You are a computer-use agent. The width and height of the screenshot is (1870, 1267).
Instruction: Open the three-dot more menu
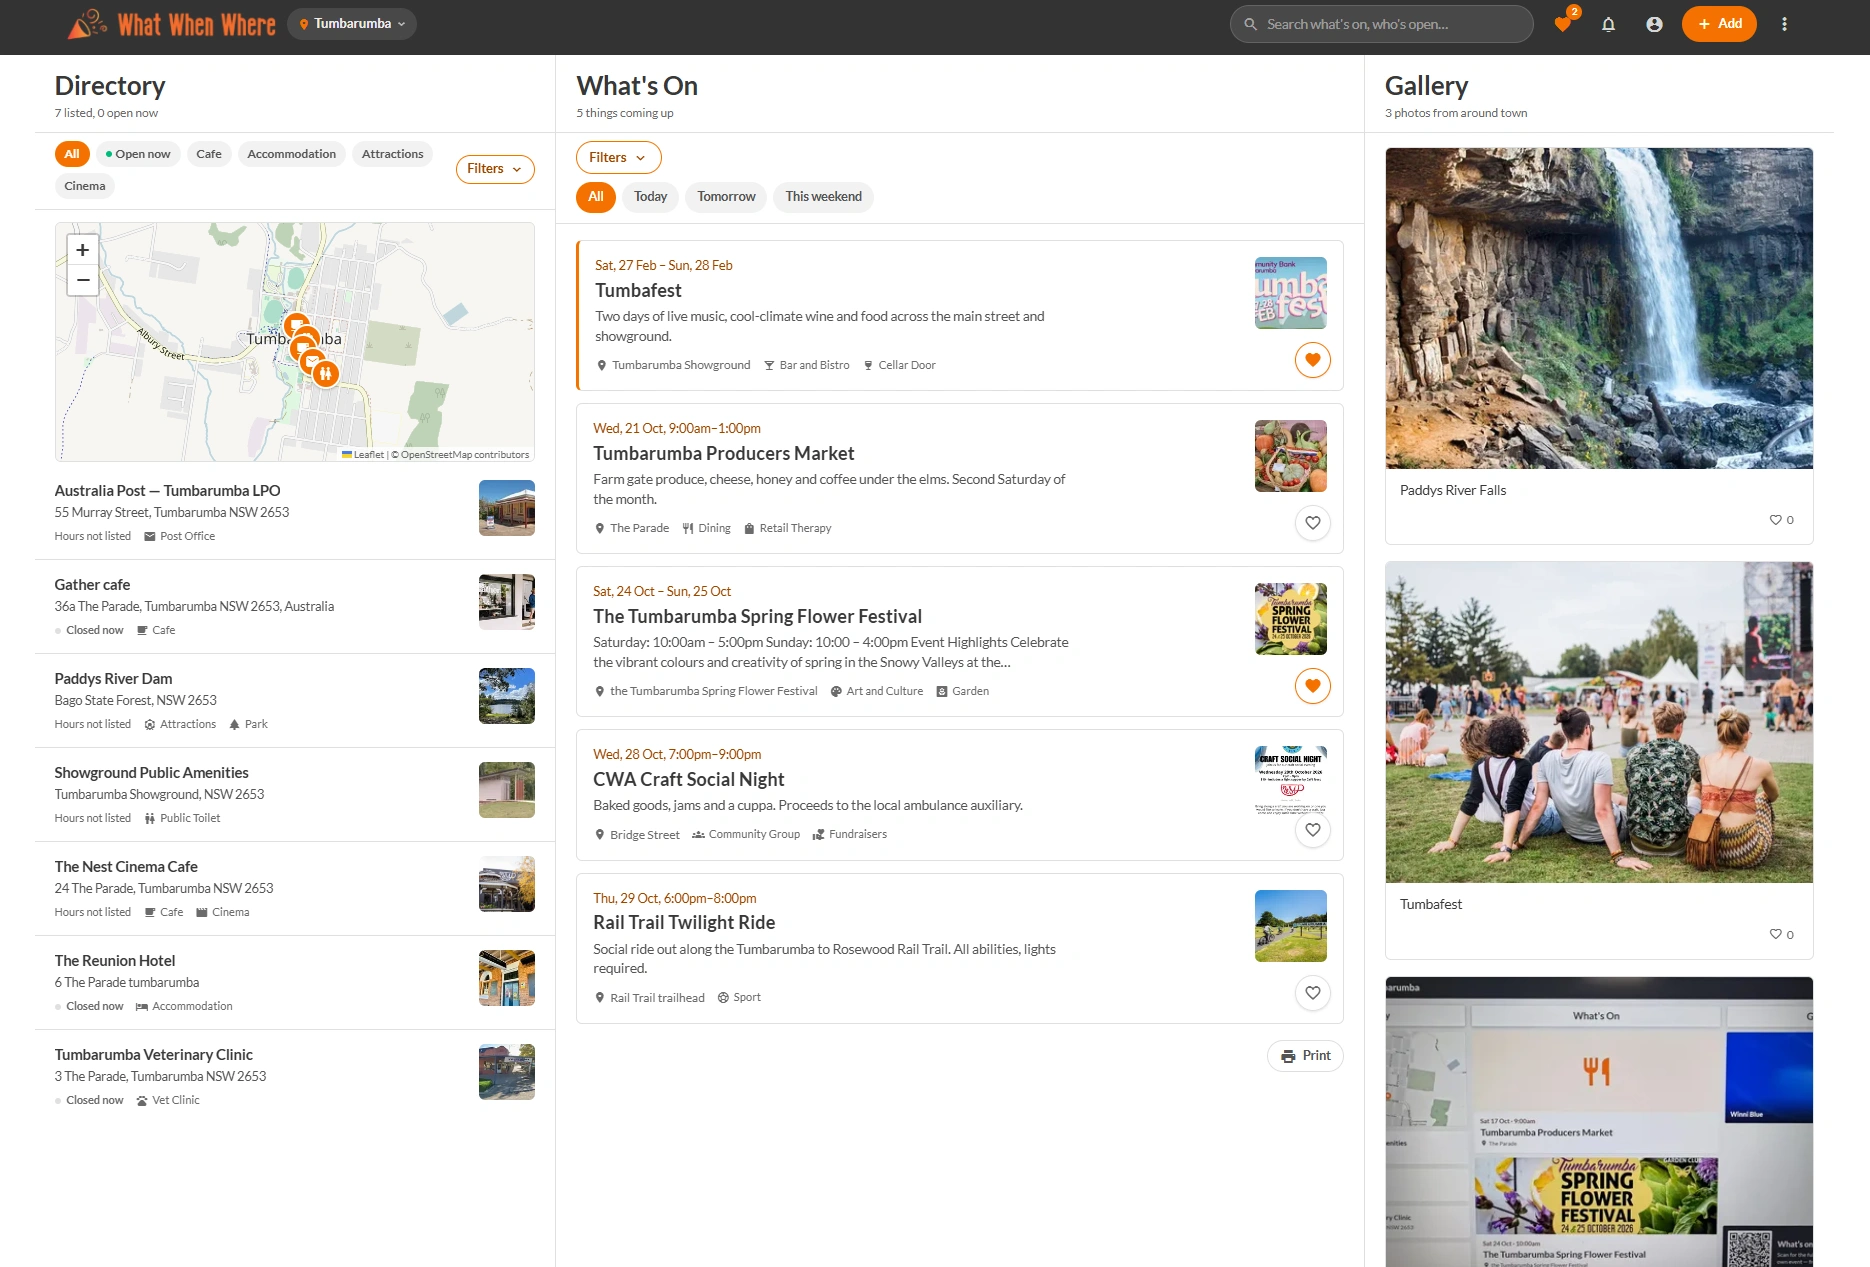tap(1784, 24)
